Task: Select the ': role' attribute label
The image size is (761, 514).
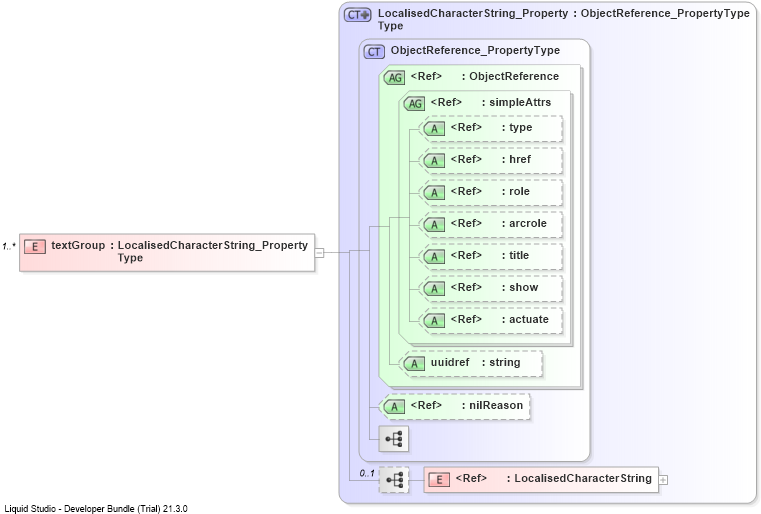Action: [516, 191]
